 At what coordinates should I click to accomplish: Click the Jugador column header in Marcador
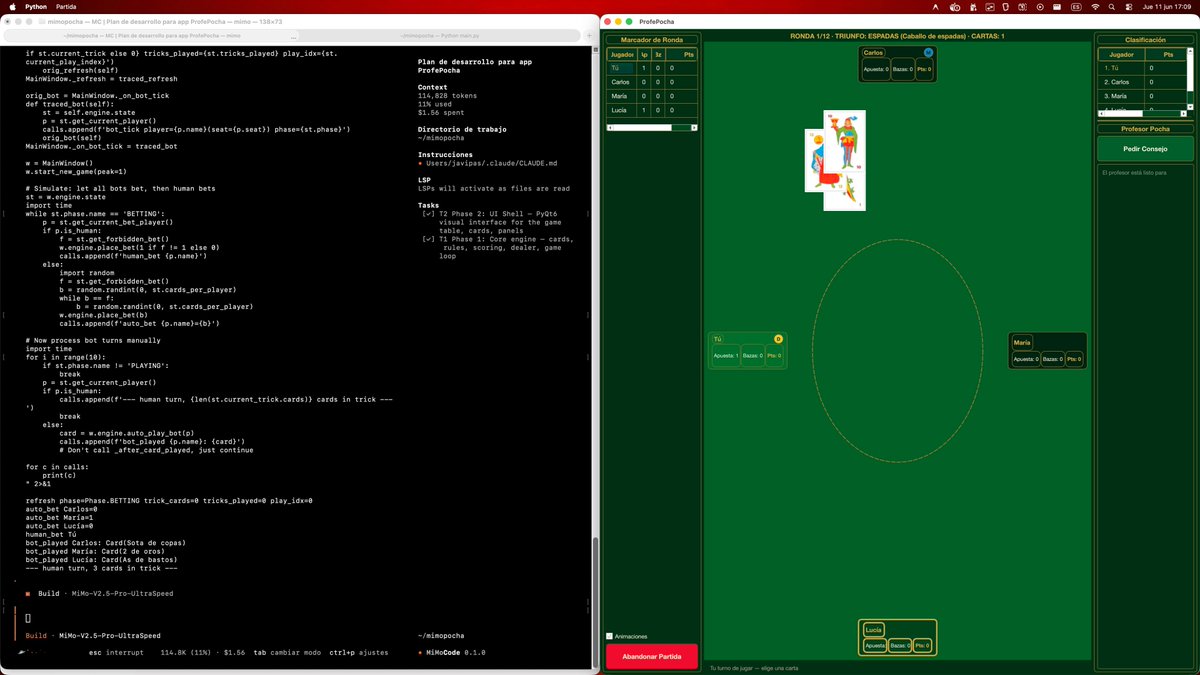pos(622,54)
